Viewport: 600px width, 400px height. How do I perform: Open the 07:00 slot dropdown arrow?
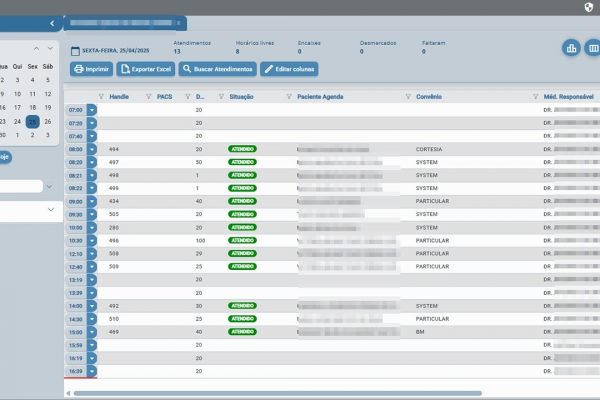pyautogui.click(x=92, y=110)
